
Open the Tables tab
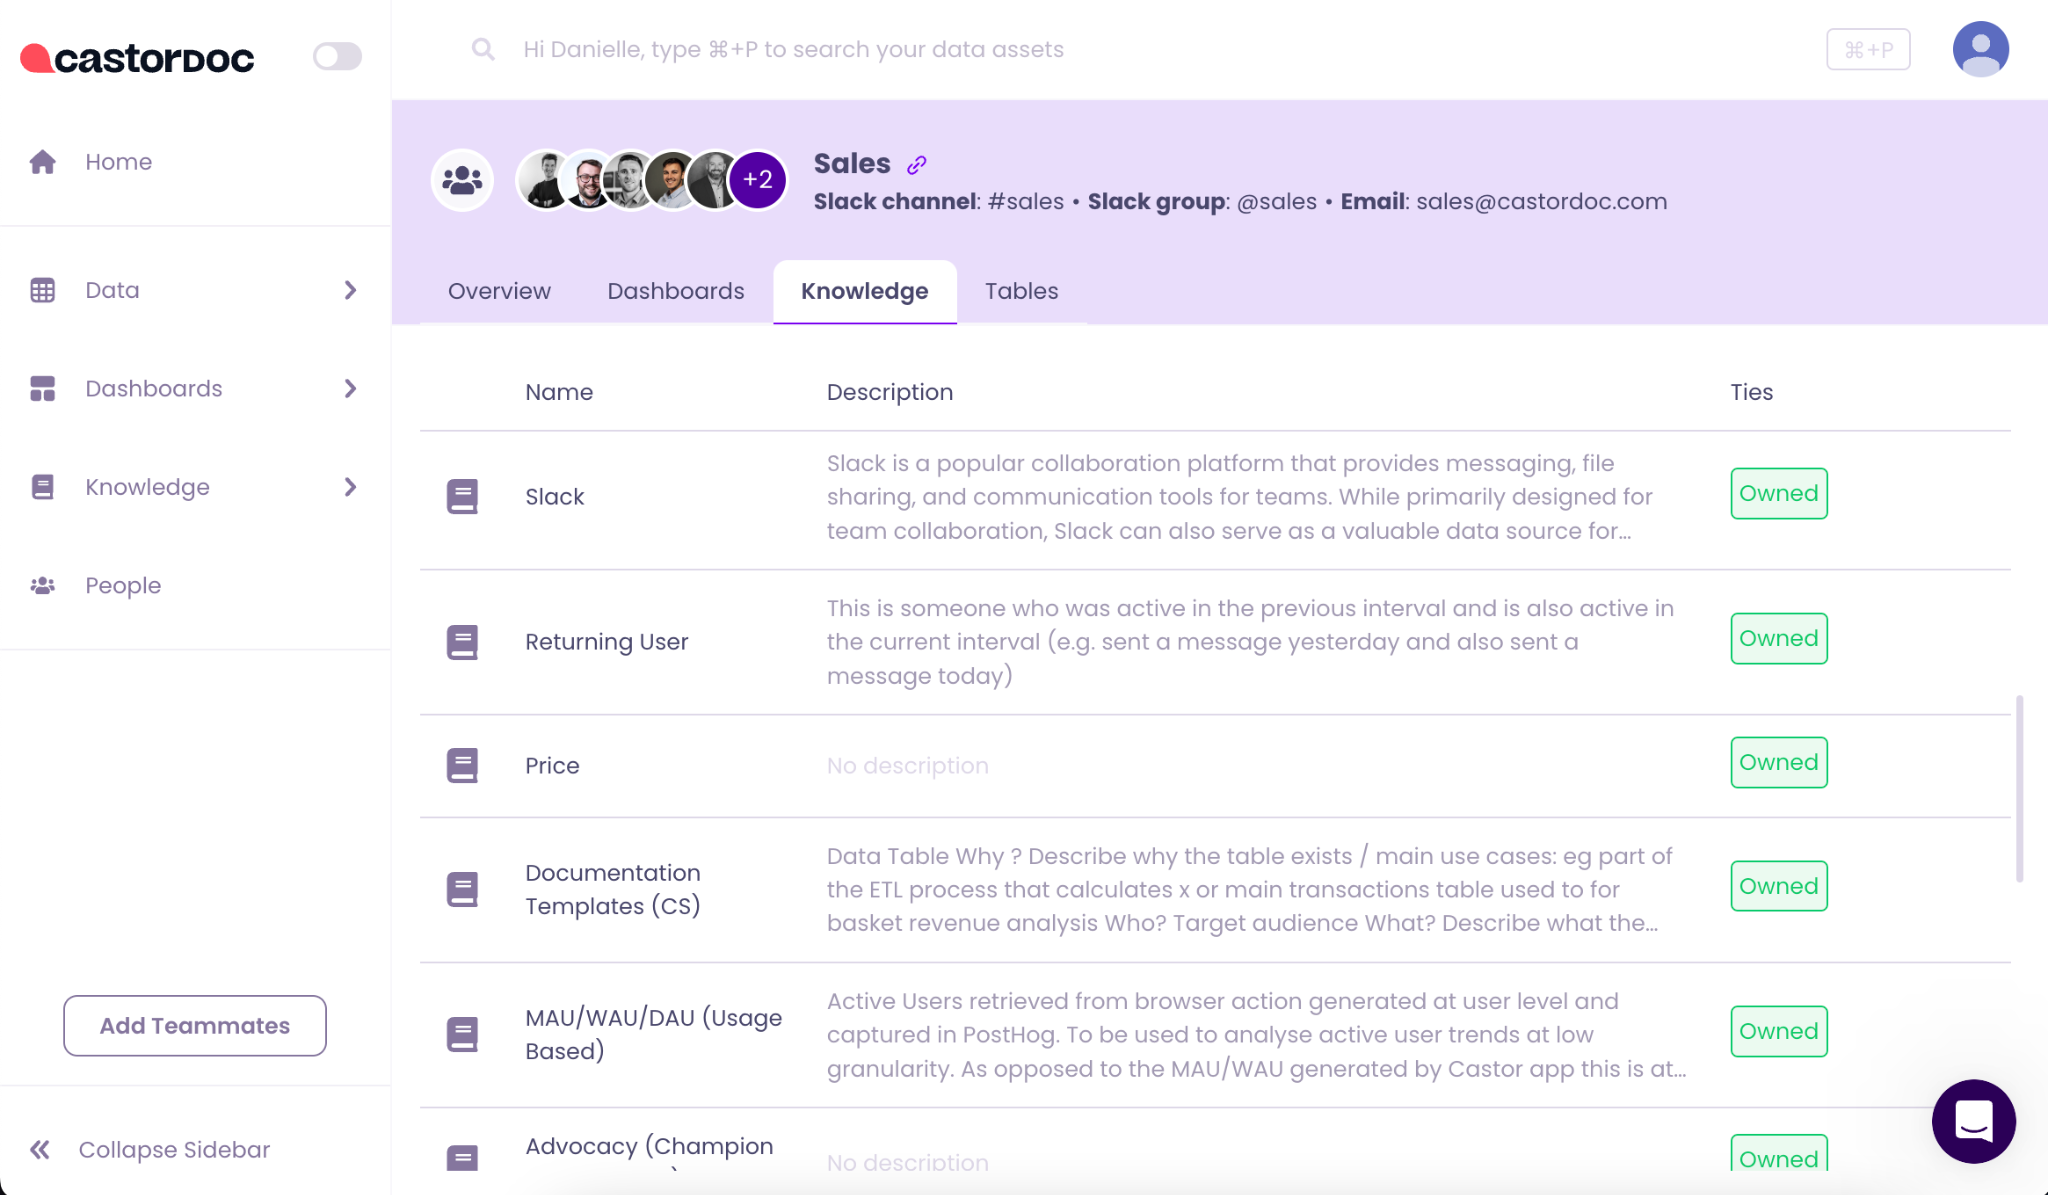click(x=1021, y=291)
